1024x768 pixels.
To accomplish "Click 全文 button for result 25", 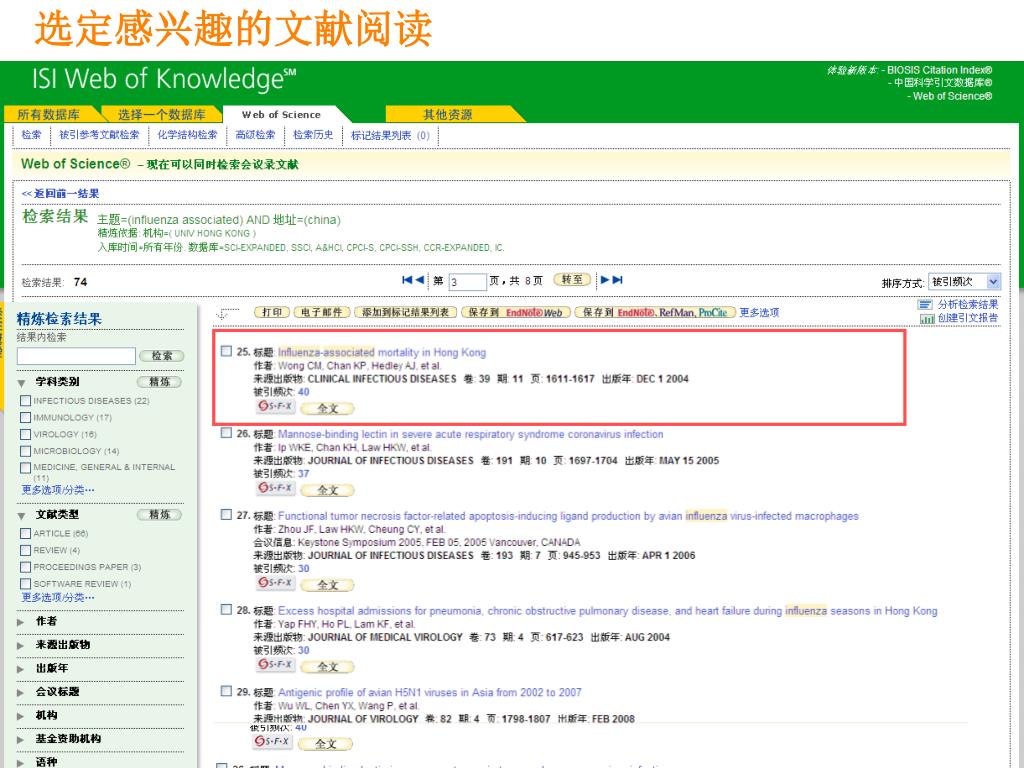I will pyautogui.click(x=327, y=409).
